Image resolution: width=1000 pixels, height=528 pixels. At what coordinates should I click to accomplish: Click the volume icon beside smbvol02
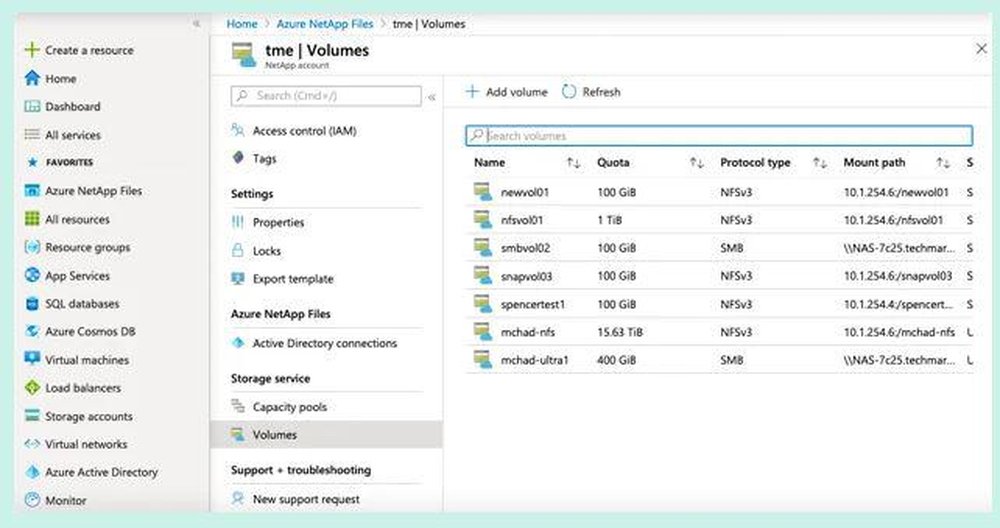(x=483, y=247)
